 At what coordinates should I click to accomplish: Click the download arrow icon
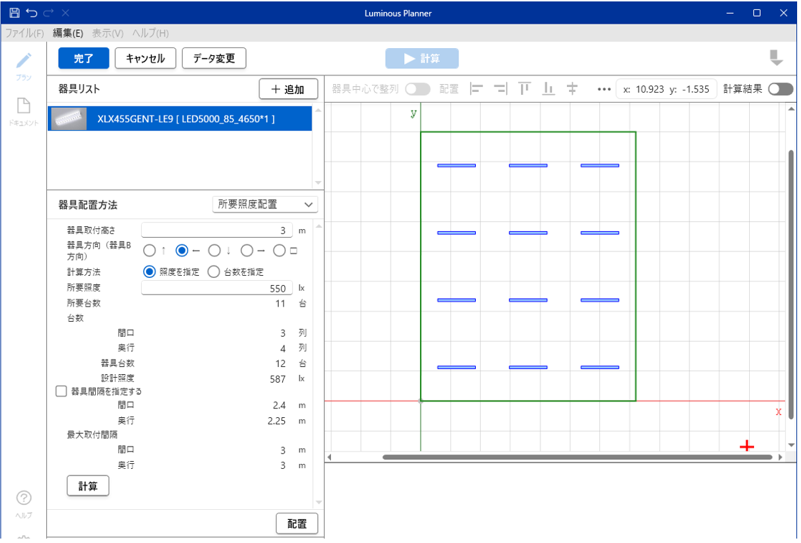(775, 58)
